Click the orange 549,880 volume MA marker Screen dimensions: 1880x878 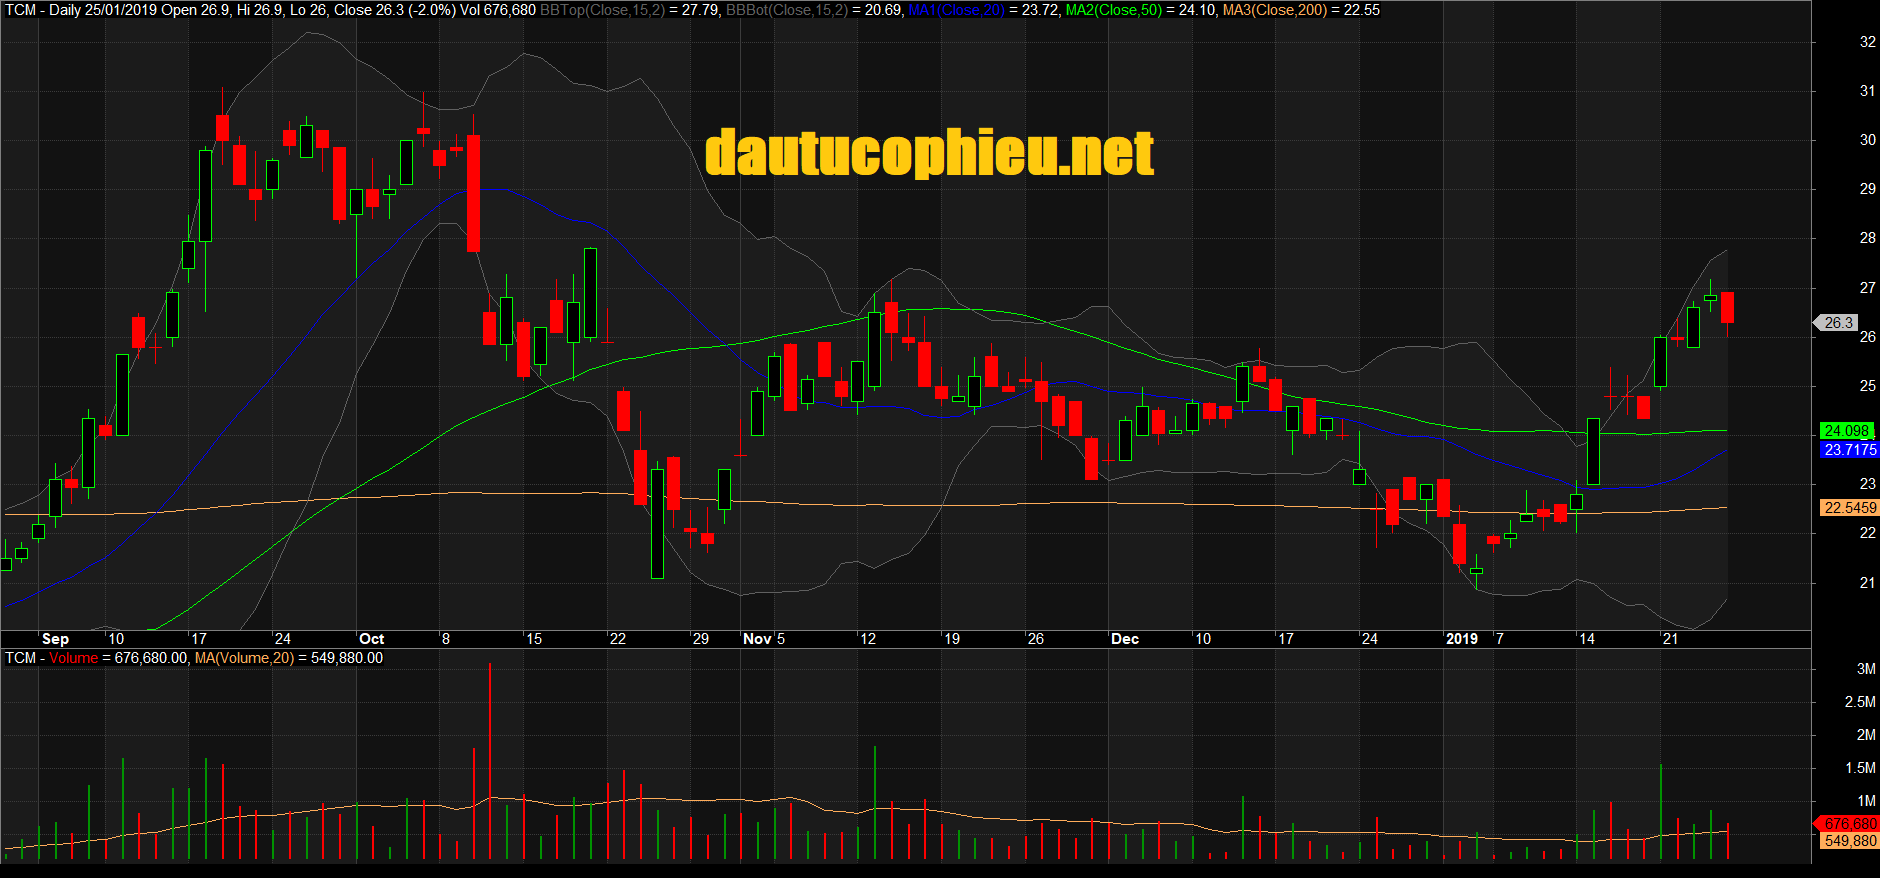pos(1849,841)
